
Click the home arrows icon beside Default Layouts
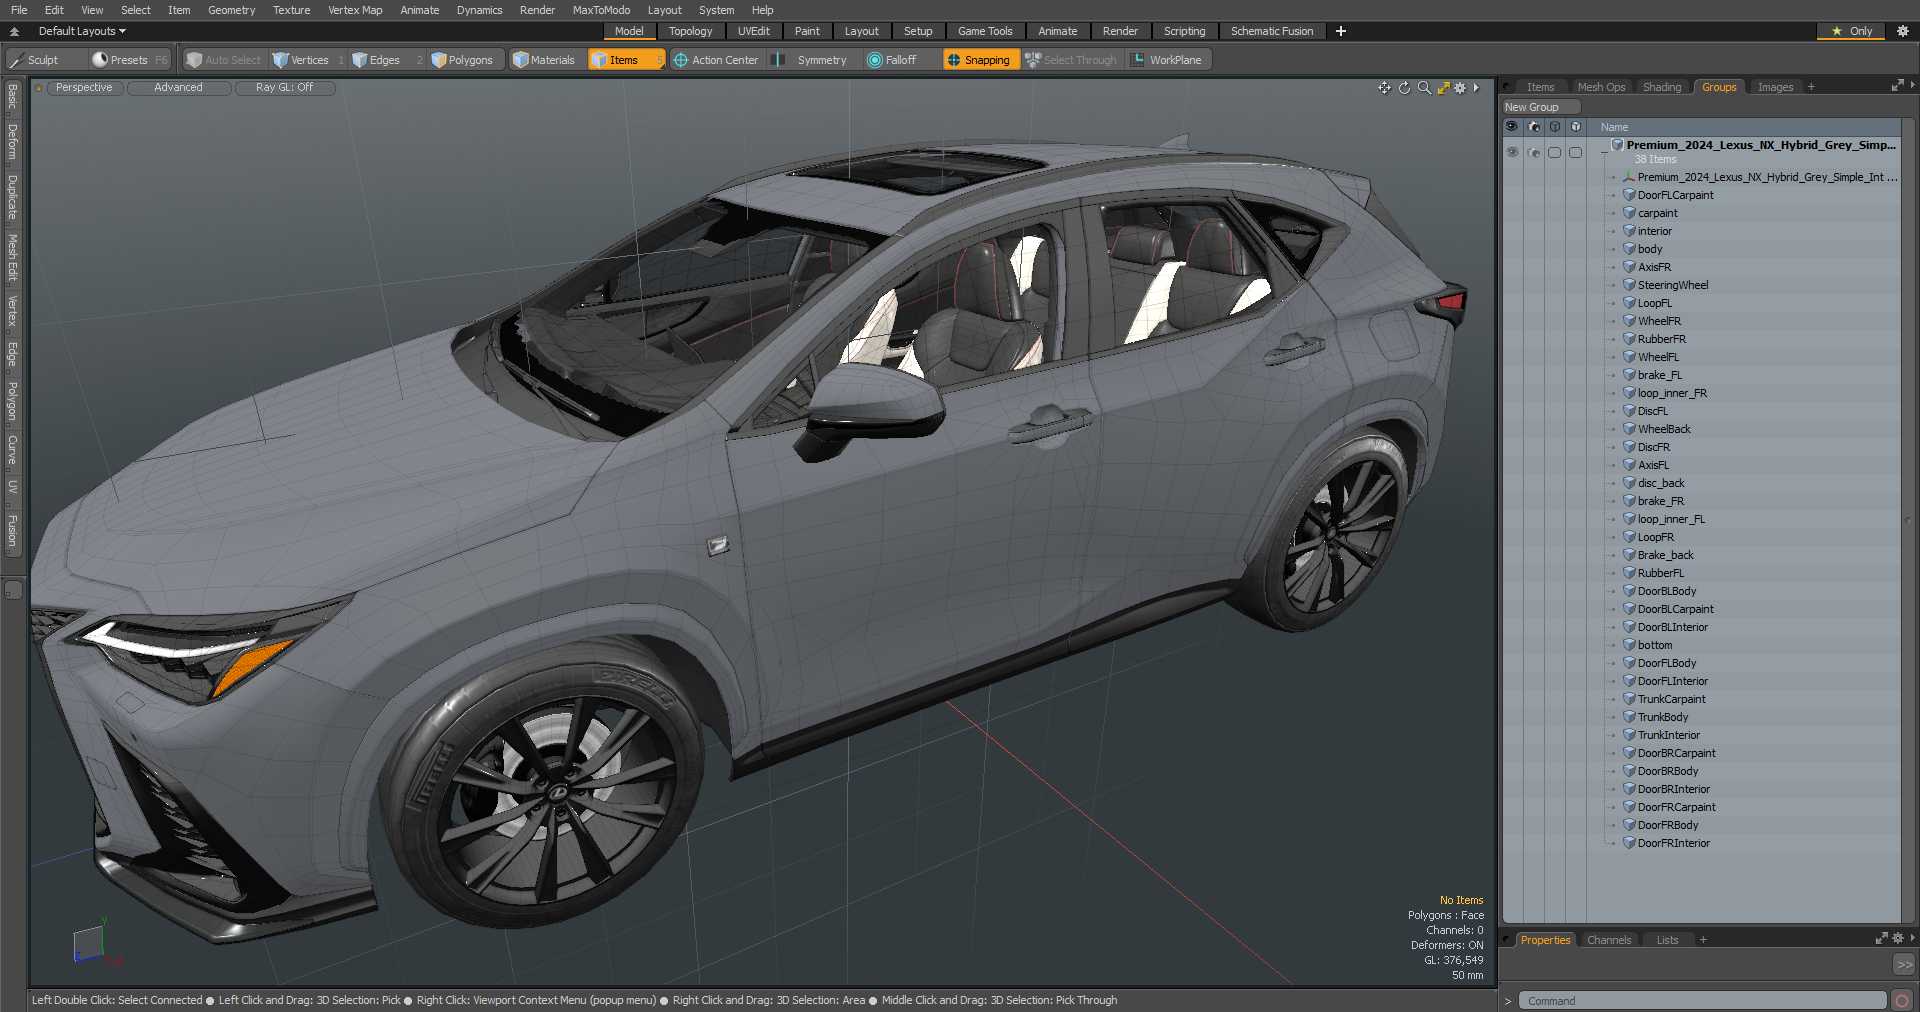[x=14, y=31]
